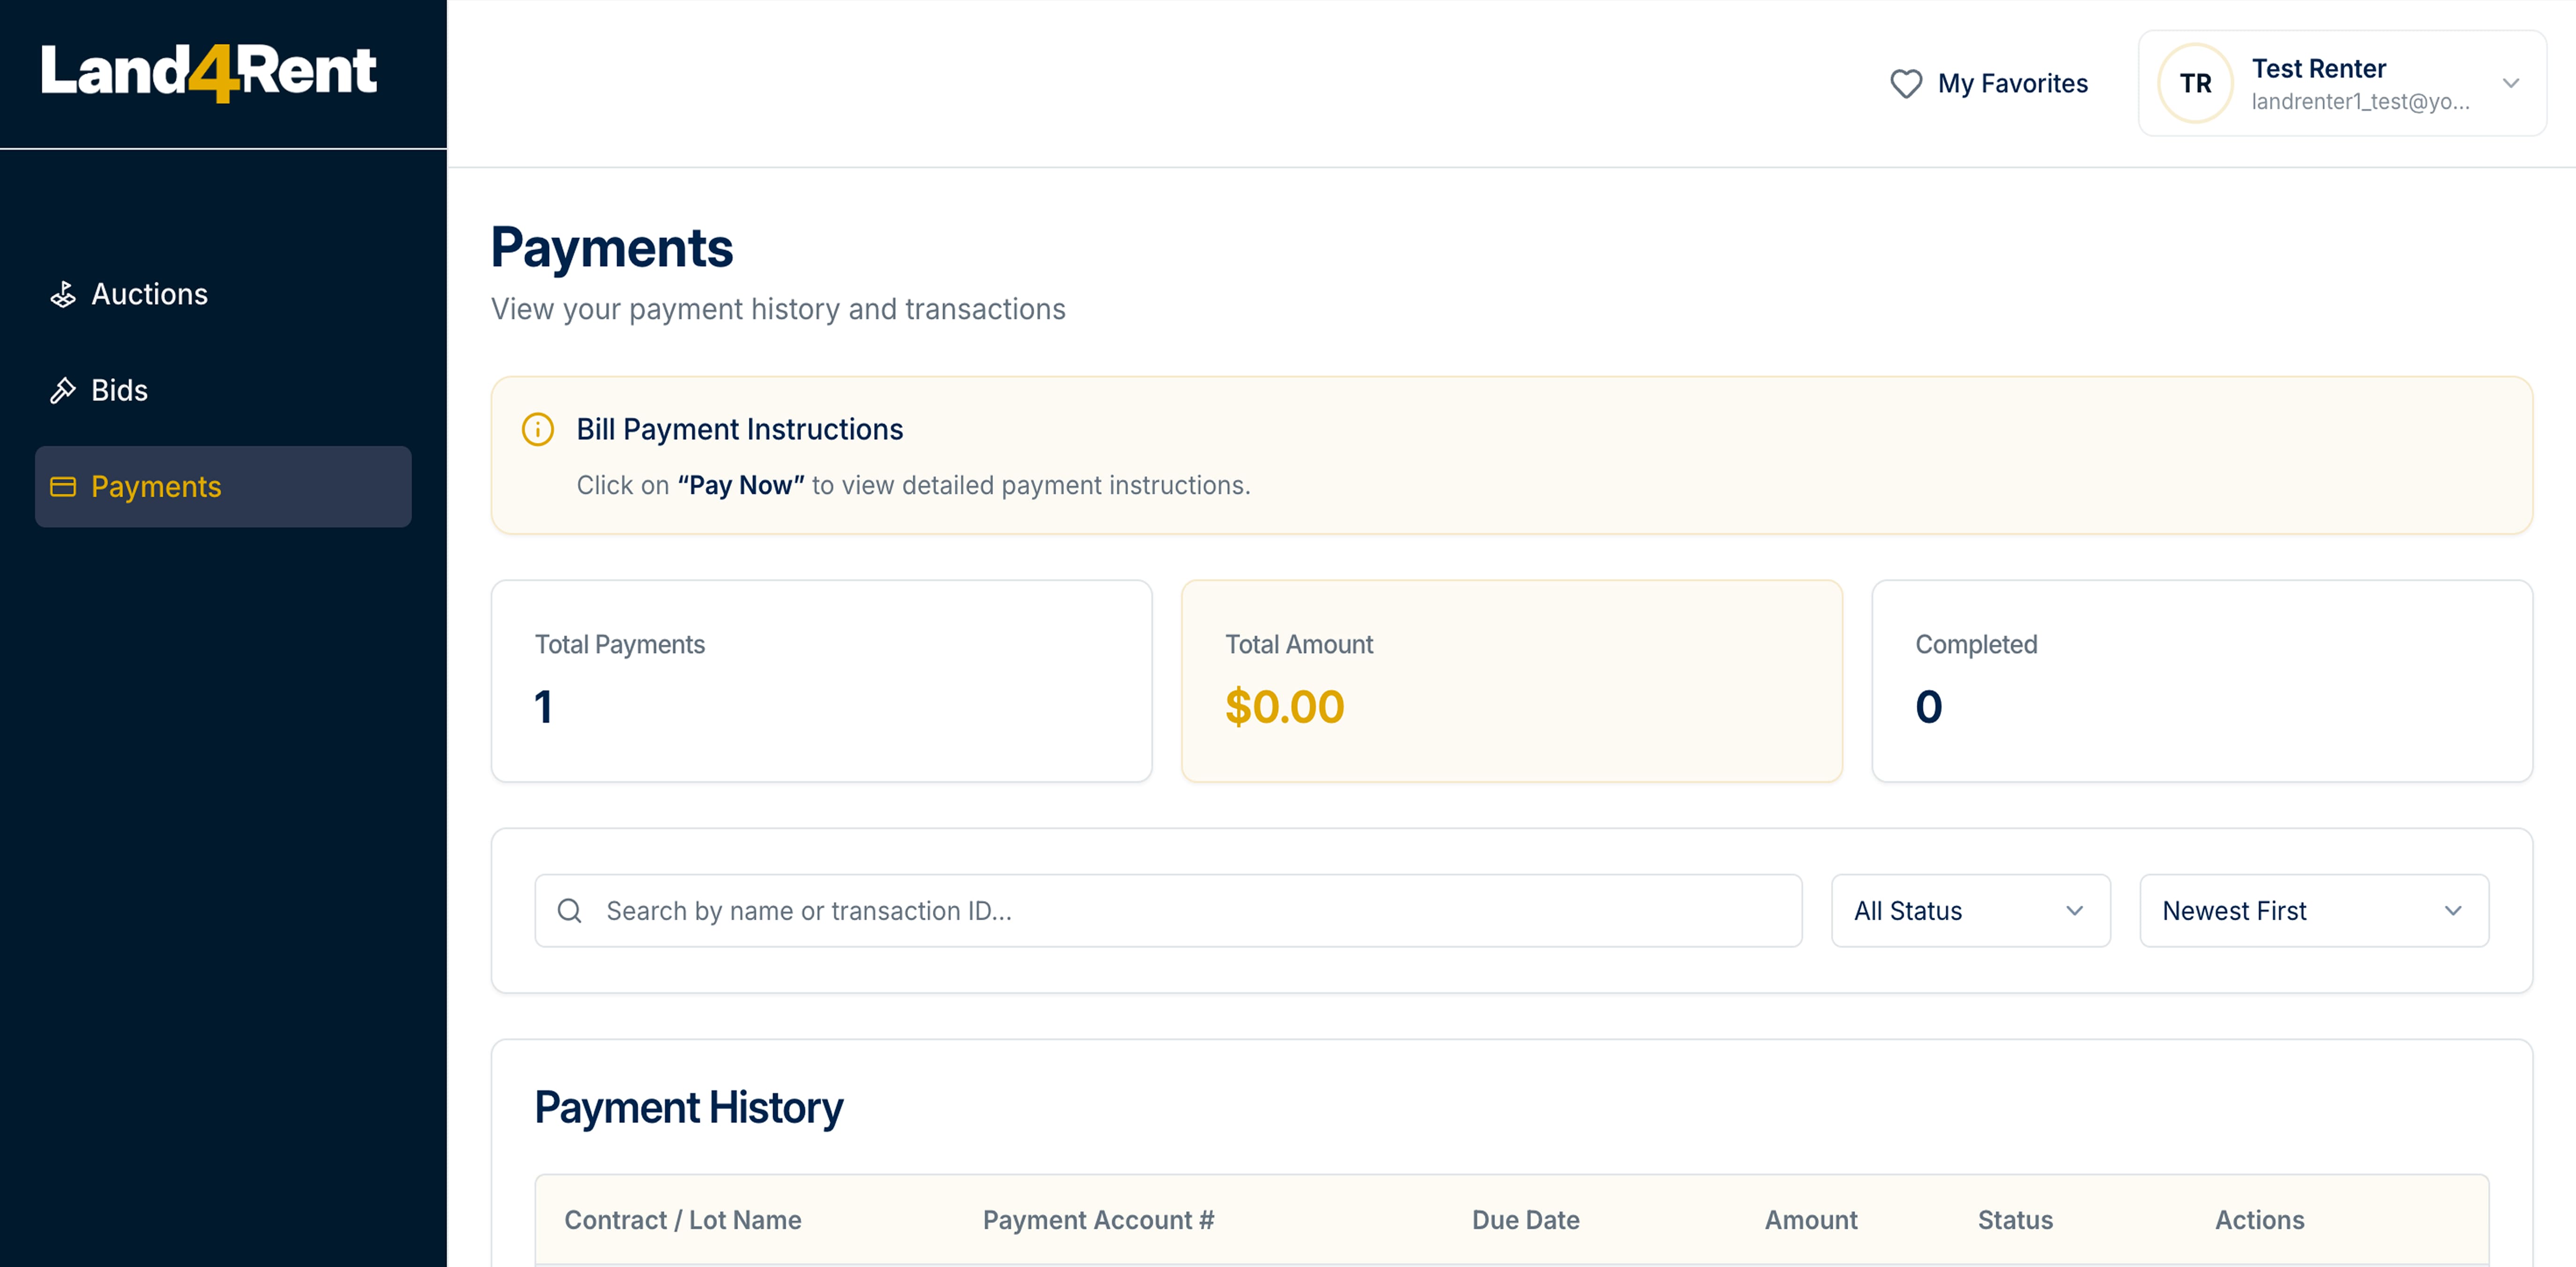The height and width of the screenshot is (1267, 2576).
Task: Open the Bids menu item
Action: point(120,390)
